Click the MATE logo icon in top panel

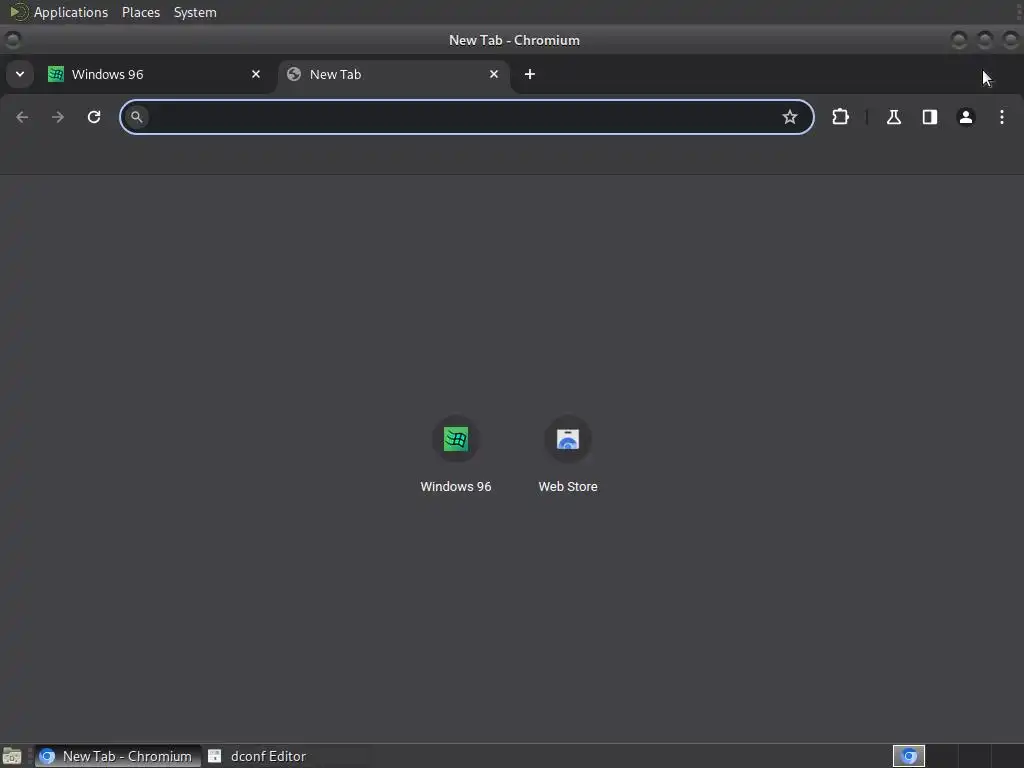point(18,12)
